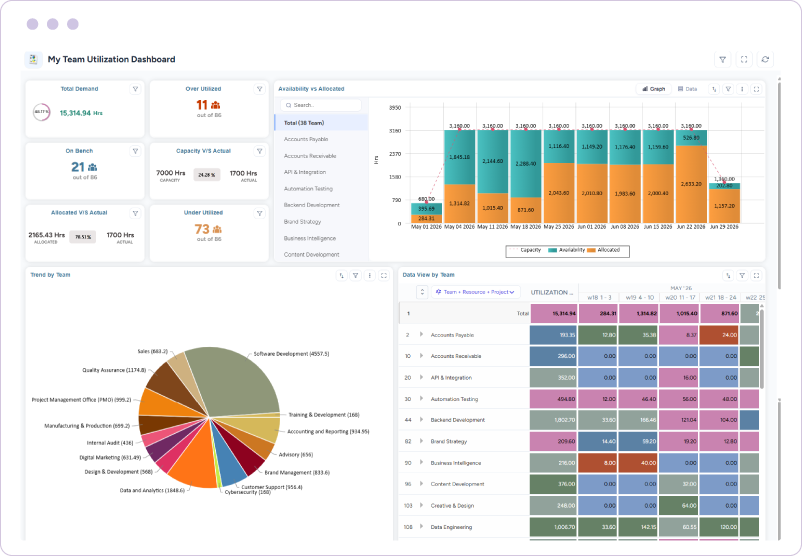The image size is (802, 556).
Task: Toggle Availability series in the chart legend
Action: coord(567,250)
